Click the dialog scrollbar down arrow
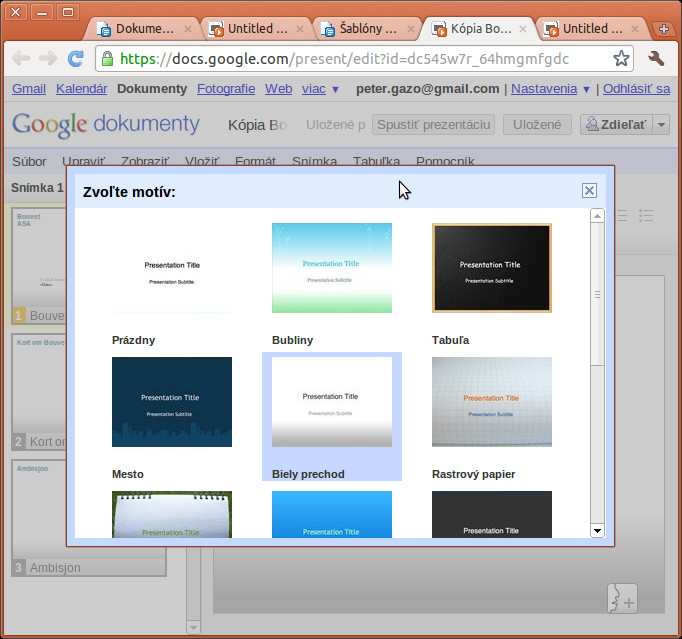 (x=598, y=530)
